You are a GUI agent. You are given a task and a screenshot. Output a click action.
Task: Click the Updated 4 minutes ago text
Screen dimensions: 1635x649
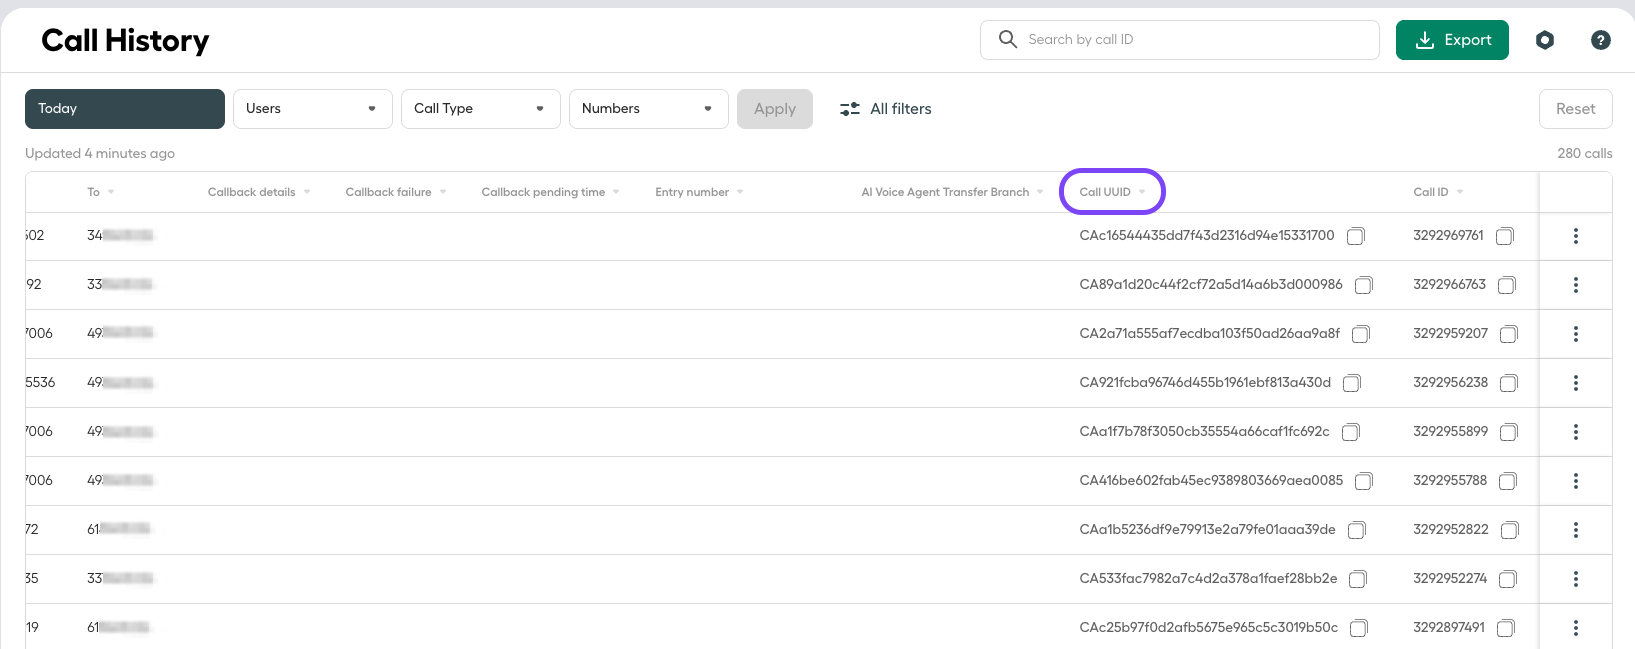[100, 154]
